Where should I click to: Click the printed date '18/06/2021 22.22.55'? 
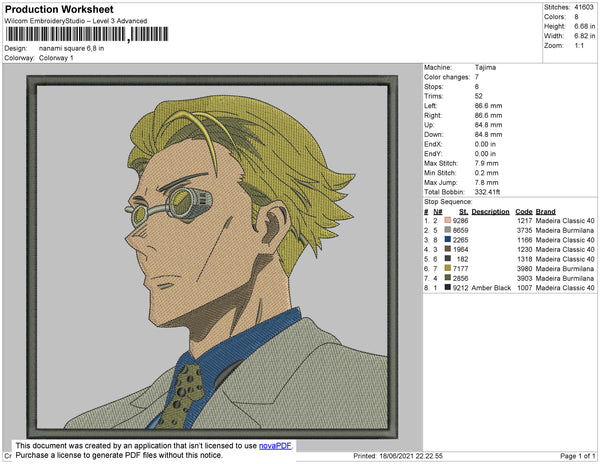pyautogui.click(x=411, y=456)
